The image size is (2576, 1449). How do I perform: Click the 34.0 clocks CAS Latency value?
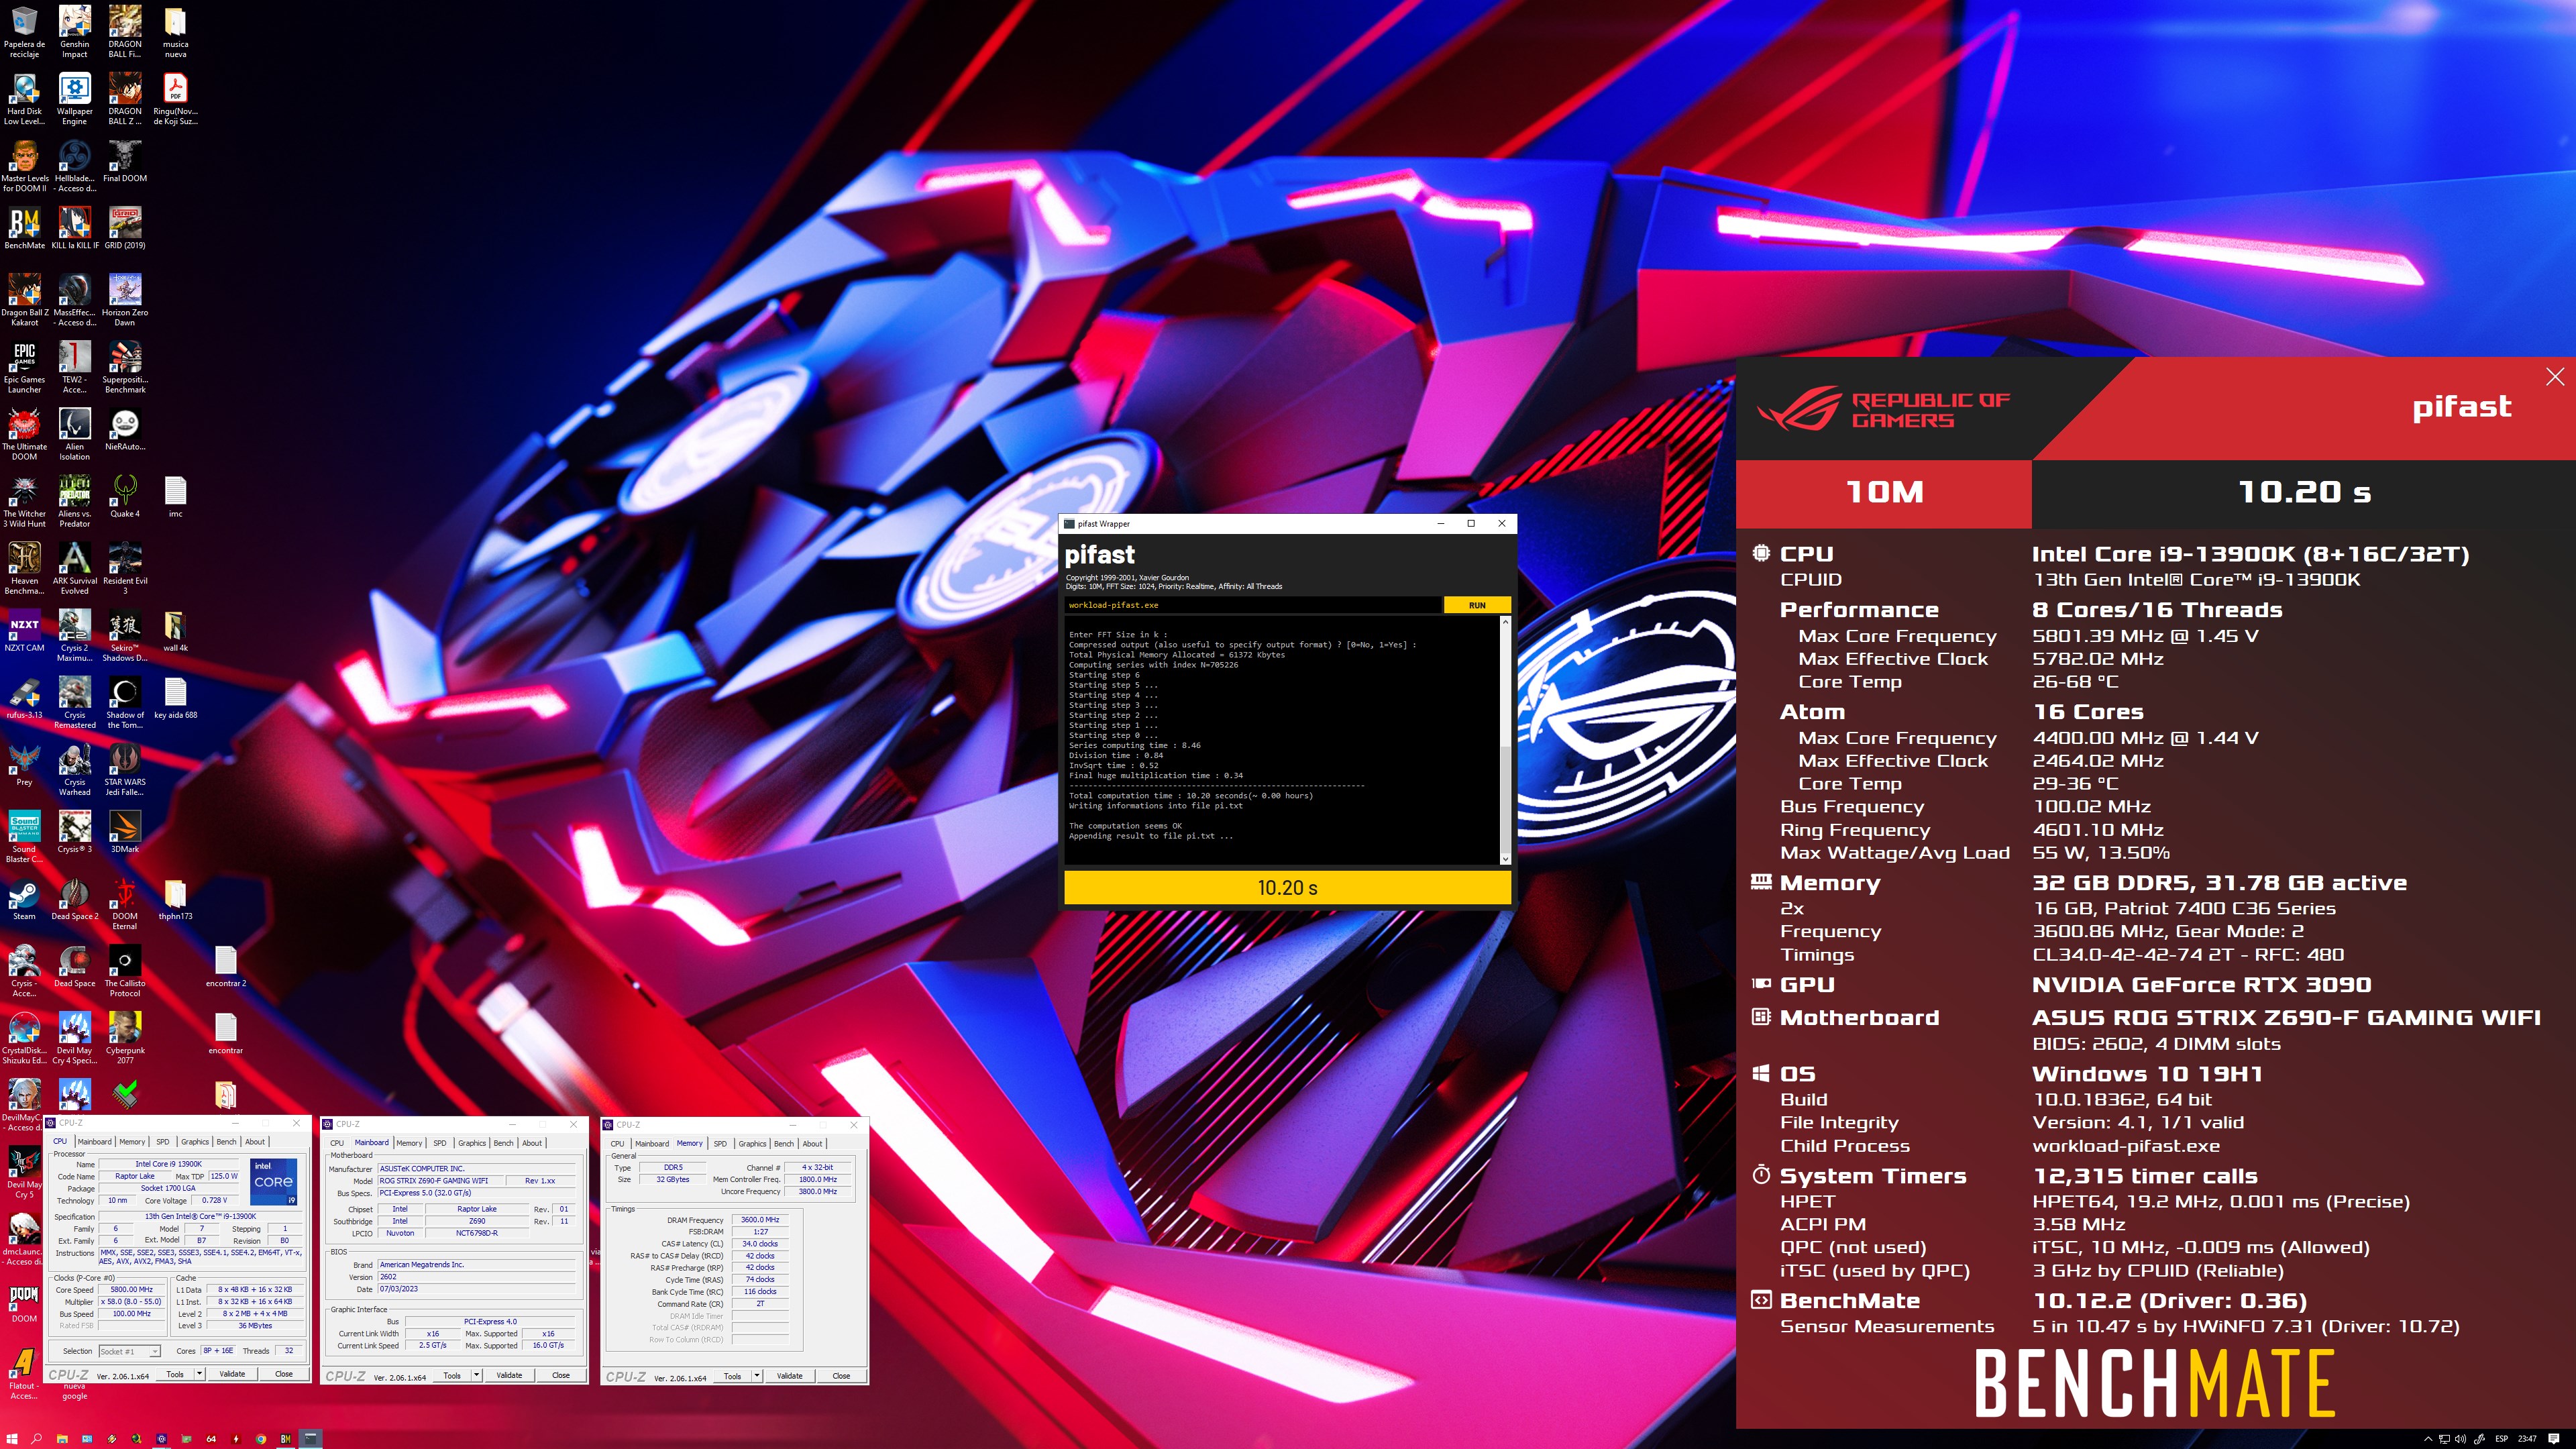click(x=761, y=1244)
